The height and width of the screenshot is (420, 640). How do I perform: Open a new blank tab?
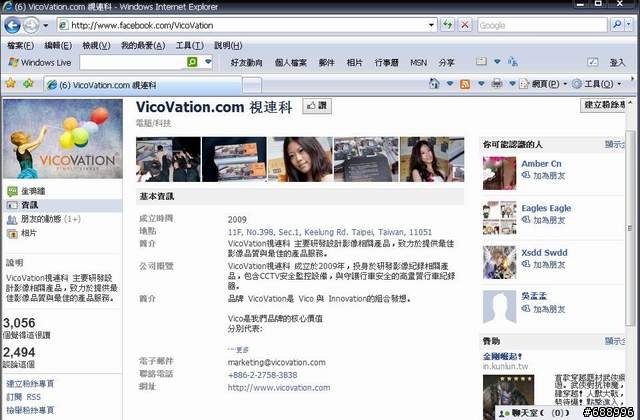click(x=252, y=85)
